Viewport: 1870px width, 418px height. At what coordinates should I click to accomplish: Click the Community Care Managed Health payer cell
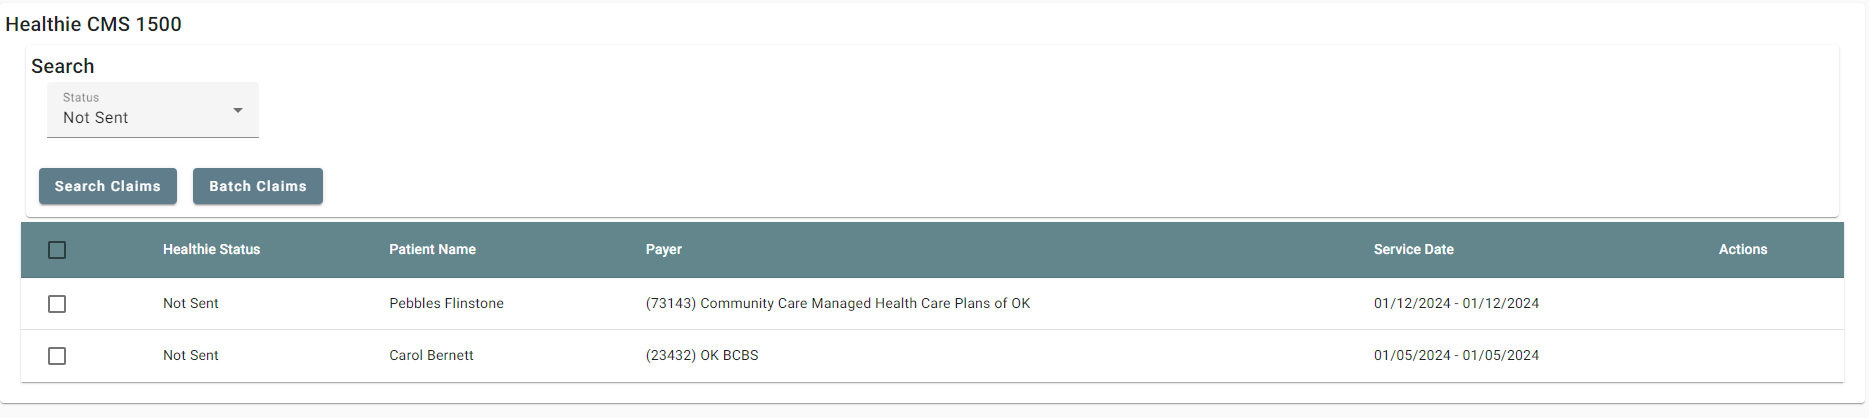pyautogui.click(x=837, y=304)
